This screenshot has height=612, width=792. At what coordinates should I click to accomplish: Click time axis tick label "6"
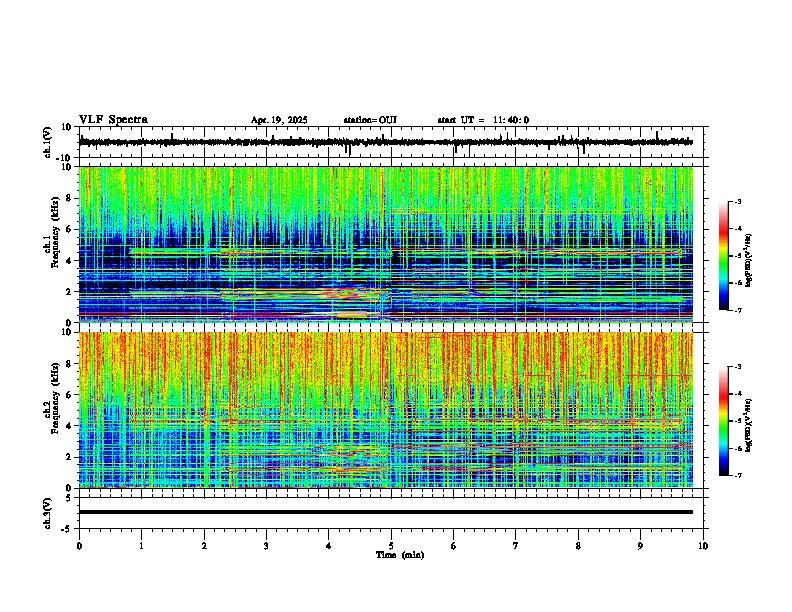coord(454,546)
